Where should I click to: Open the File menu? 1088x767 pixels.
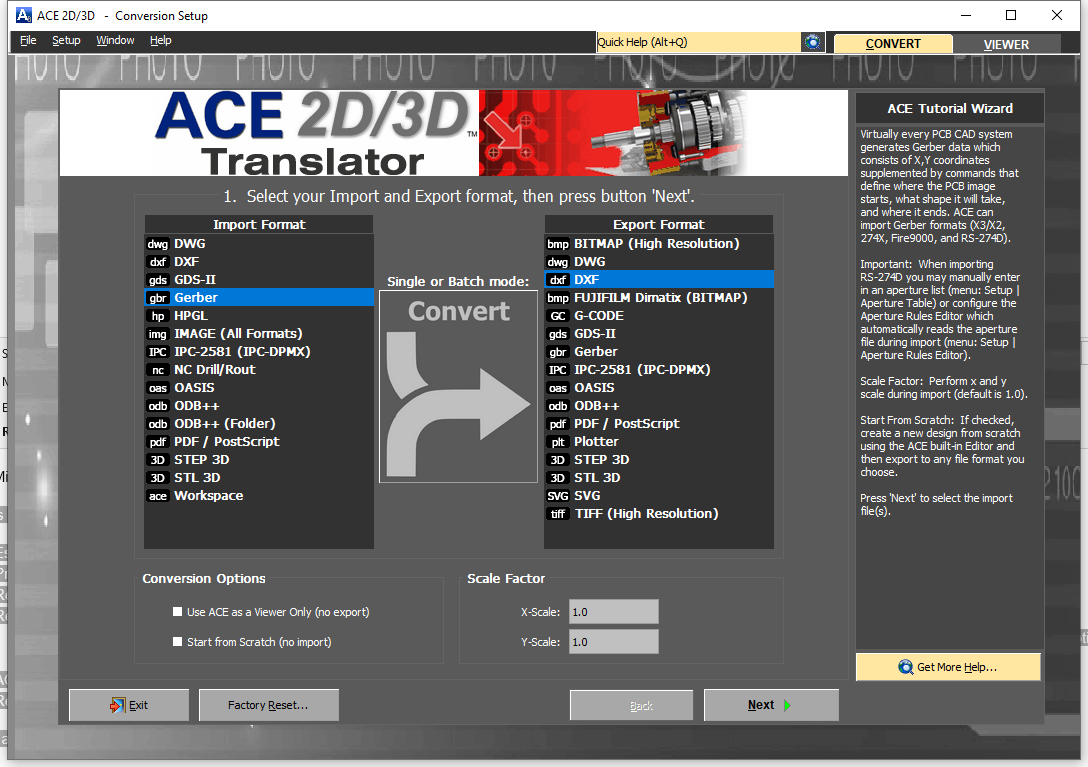tap(28, 40)
